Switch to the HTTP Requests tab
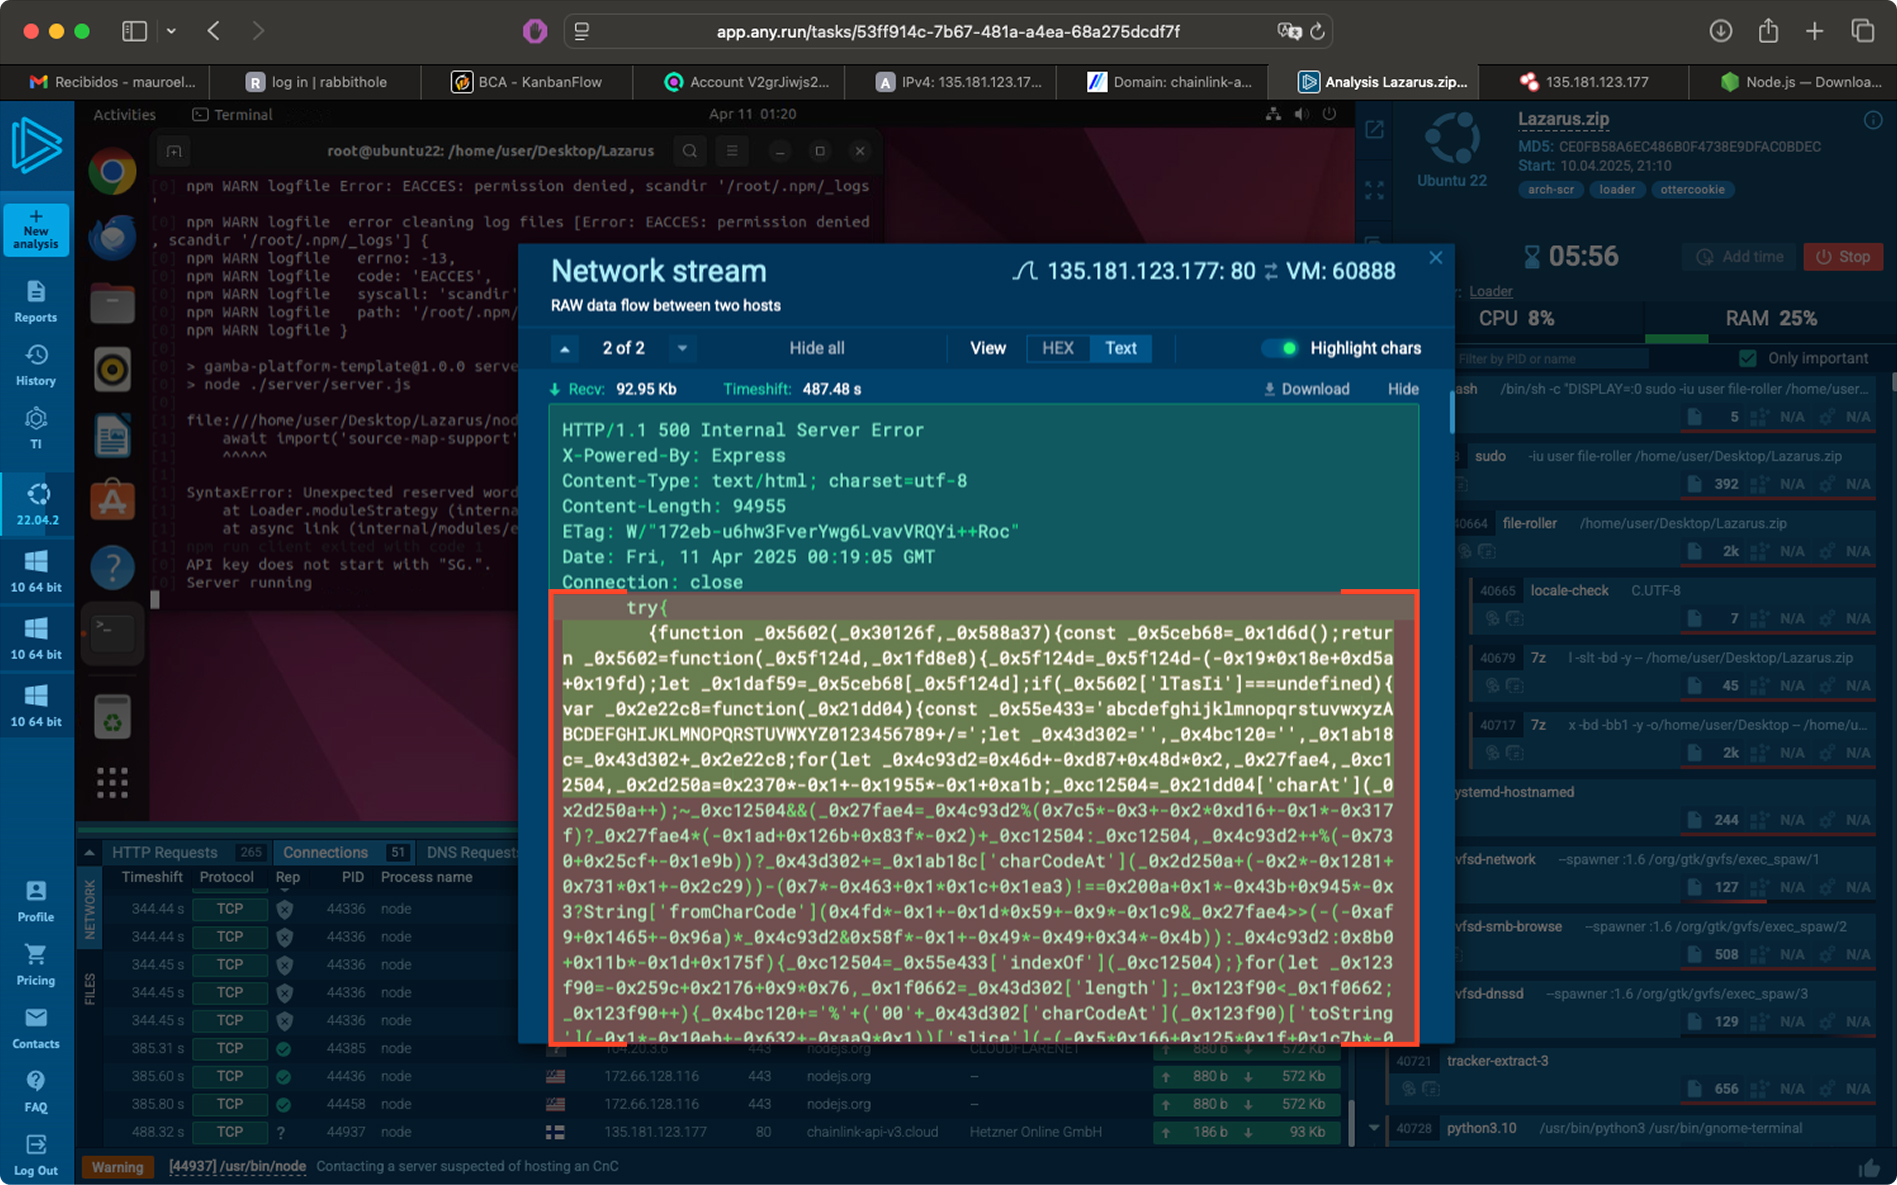The height and width of the screenshot is (1185, 1897). pyautogui.click(x=165, y=852)
